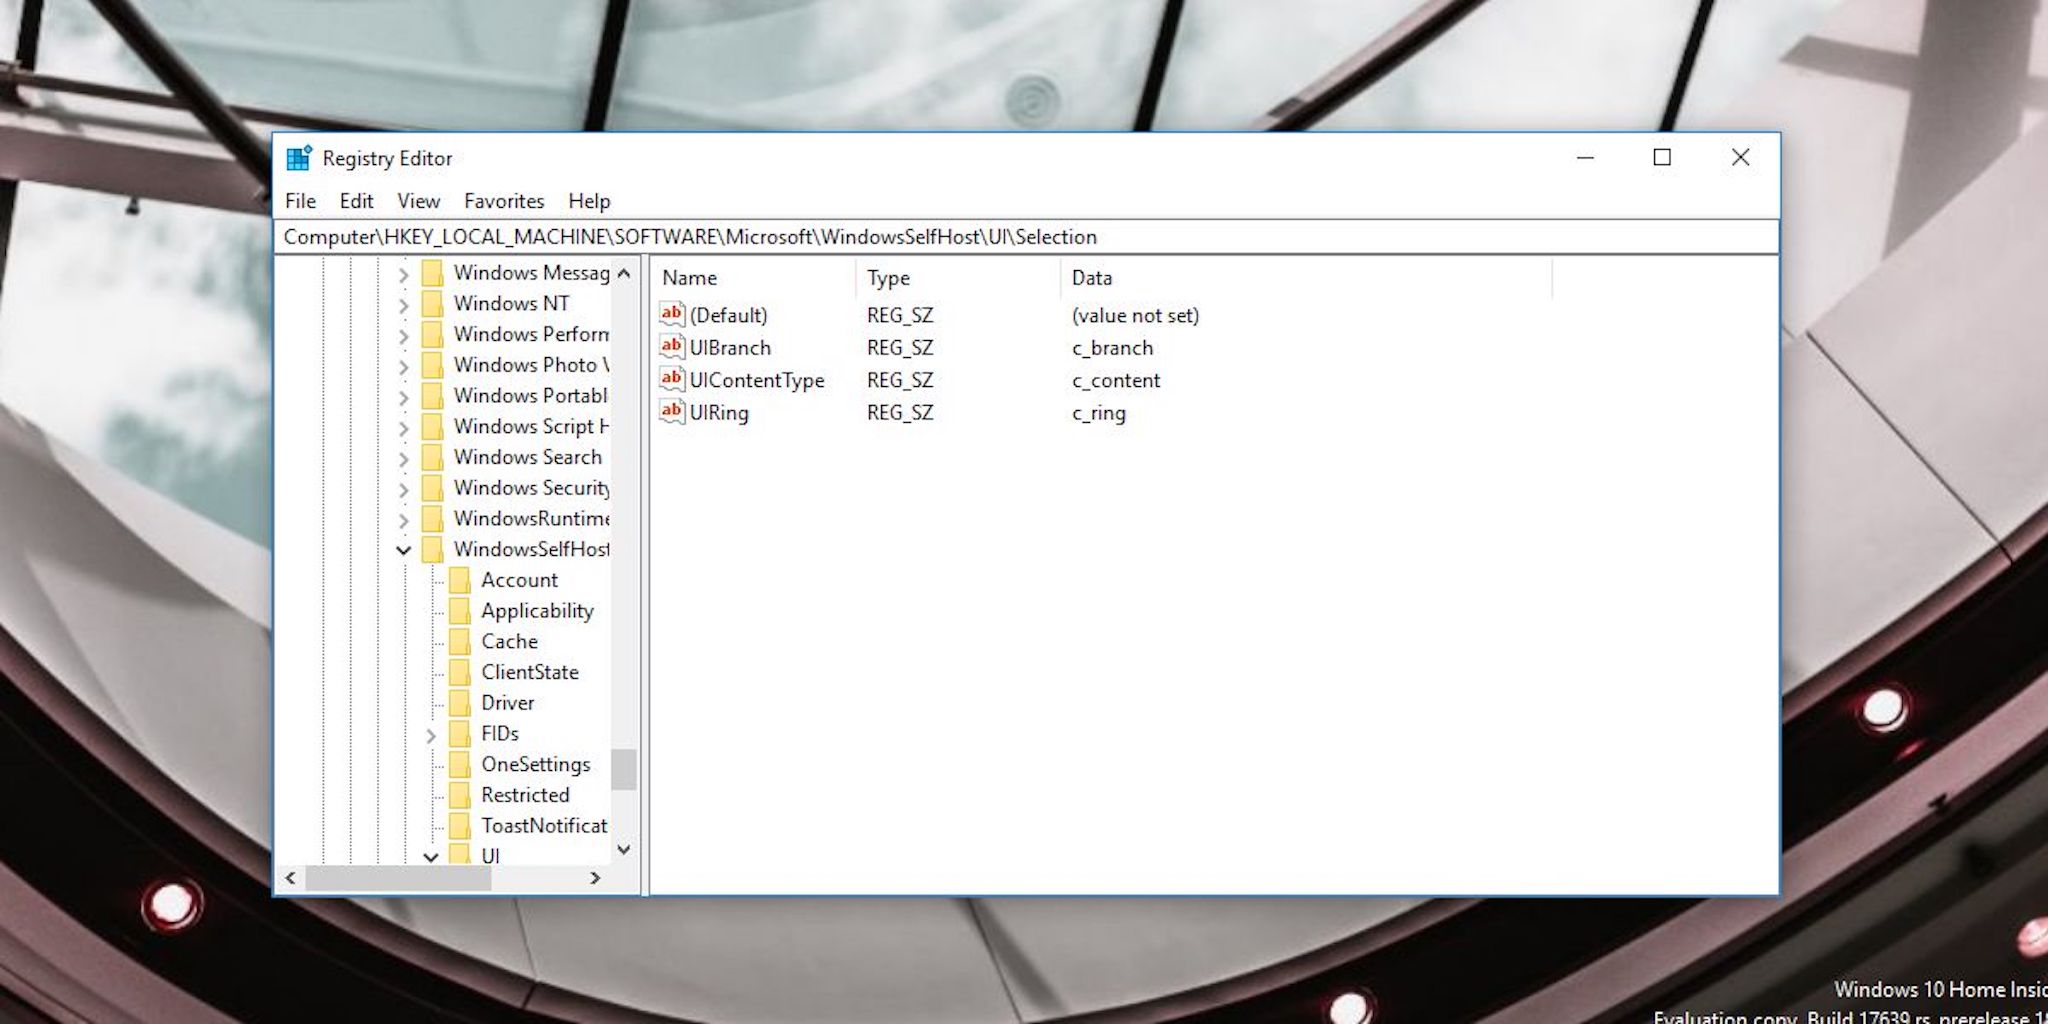
Task: Click the OneSettings folder icon
Action: click(460, 764)
